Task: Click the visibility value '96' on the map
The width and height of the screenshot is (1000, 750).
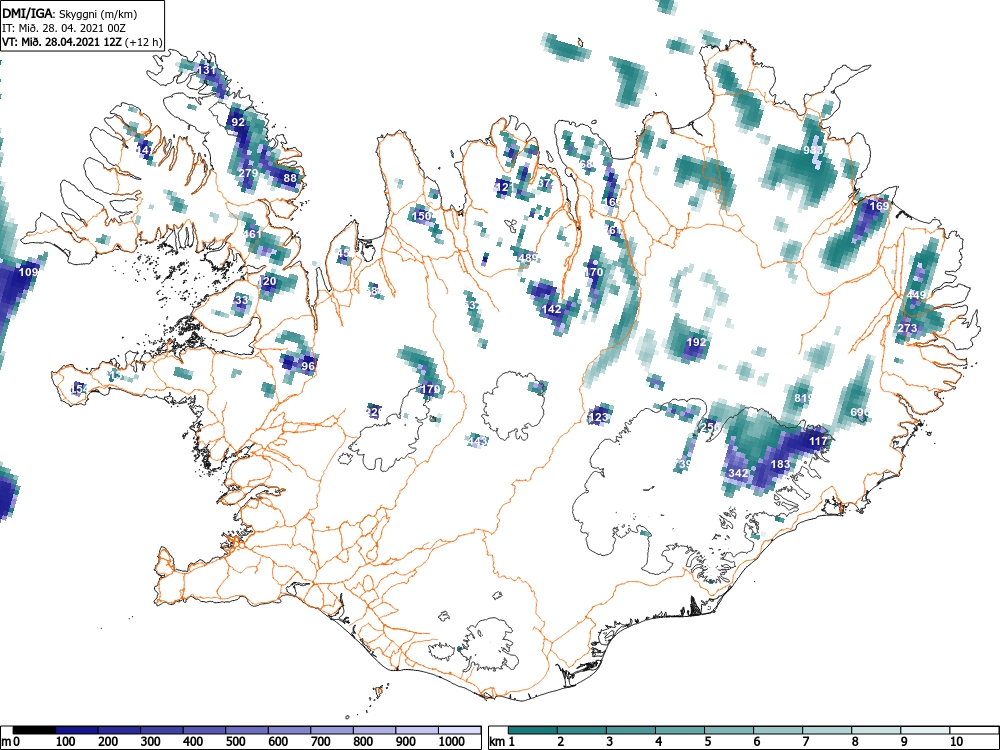Action: click(308, 366)
